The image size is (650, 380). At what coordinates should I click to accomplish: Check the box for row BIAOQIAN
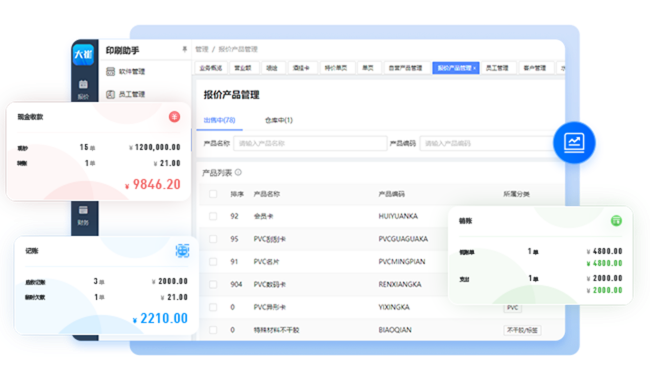pyautogui.click(x=213, y=330)
